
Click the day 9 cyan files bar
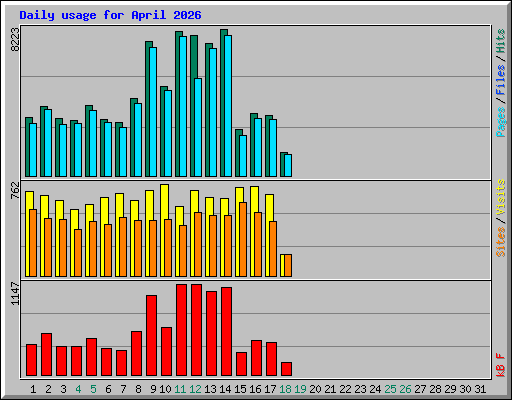tap(153, 112)
